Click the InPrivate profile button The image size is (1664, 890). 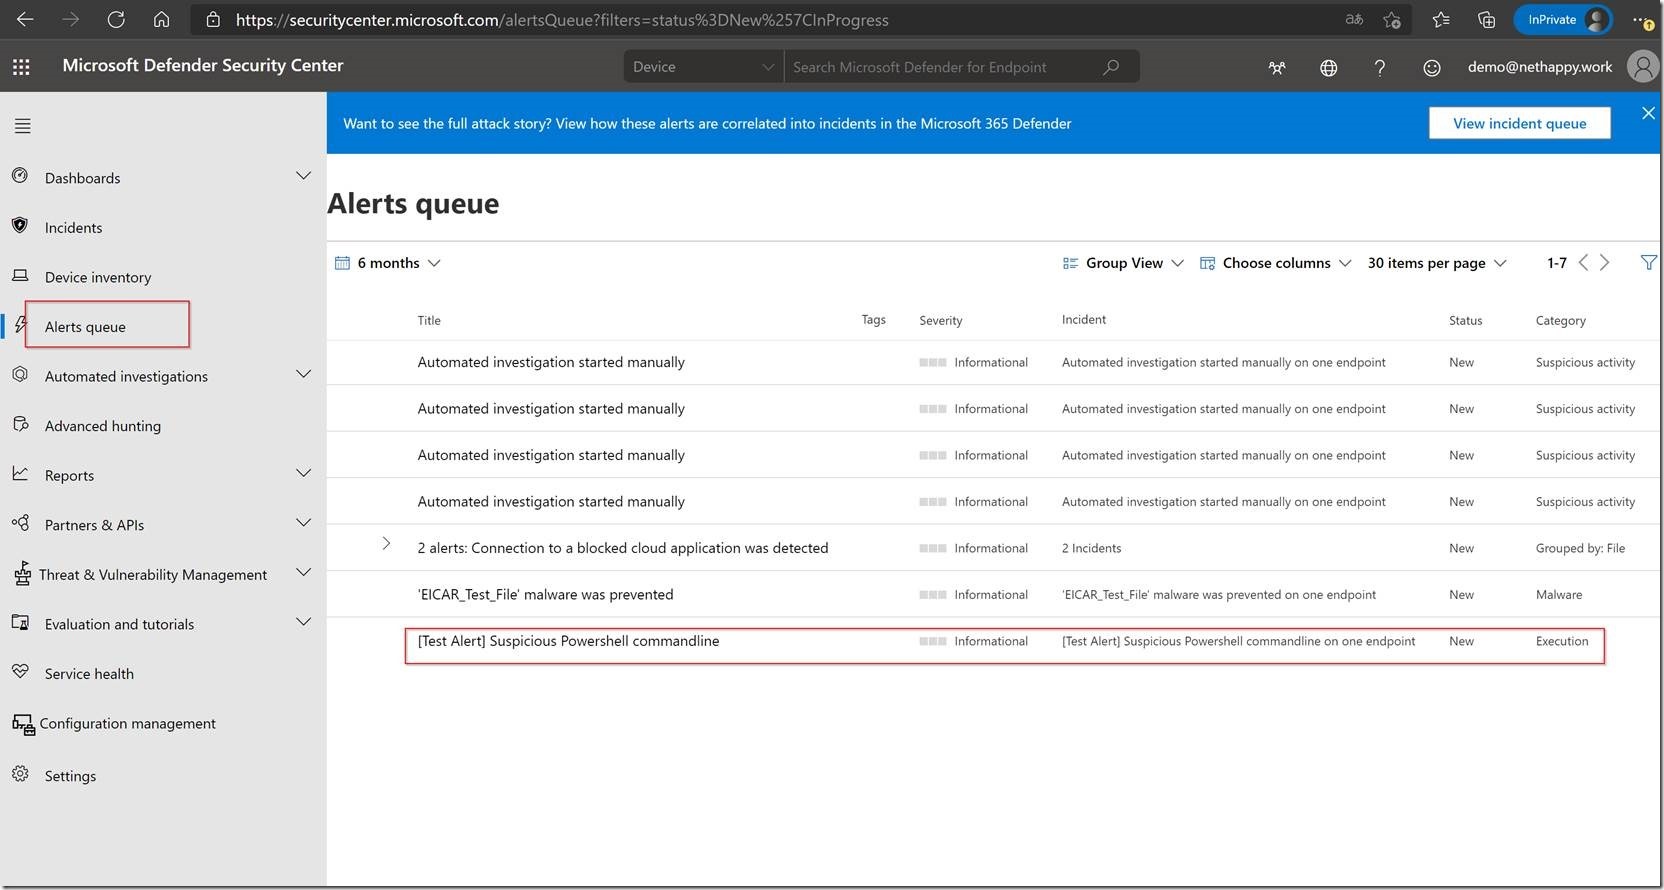pyautogui.click(x=1563, y=19)
